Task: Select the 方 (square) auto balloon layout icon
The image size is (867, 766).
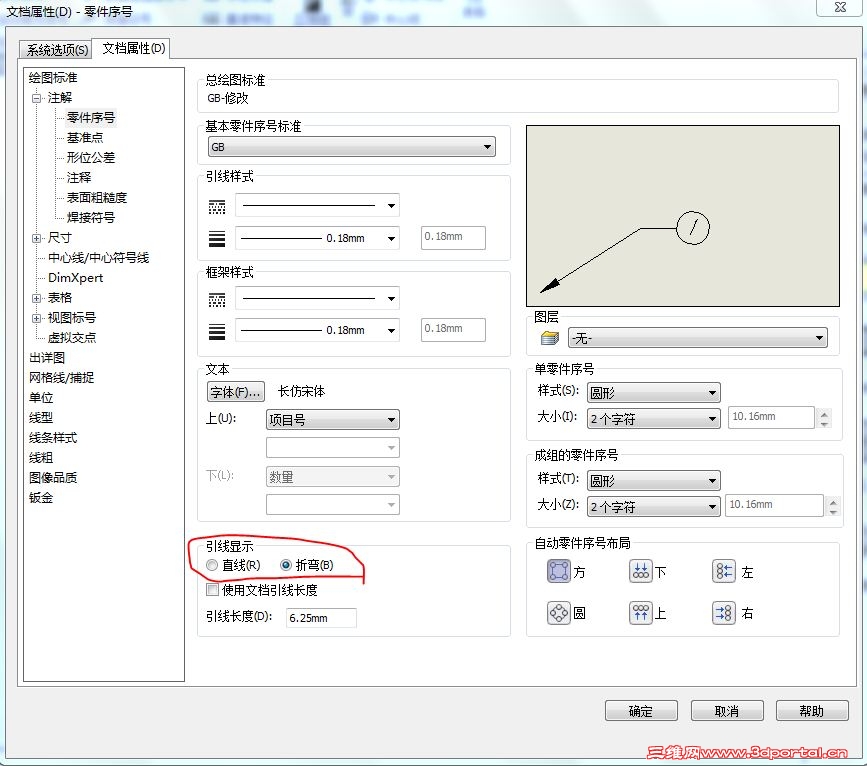Action: click(558, 571)
